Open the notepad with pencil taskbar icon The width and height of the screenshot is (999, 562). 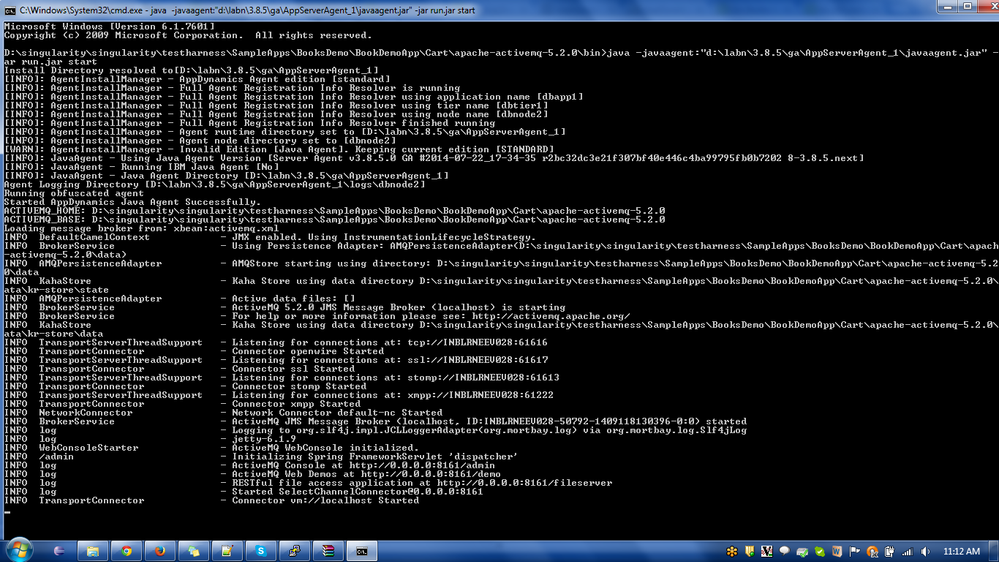click(227, 551)
